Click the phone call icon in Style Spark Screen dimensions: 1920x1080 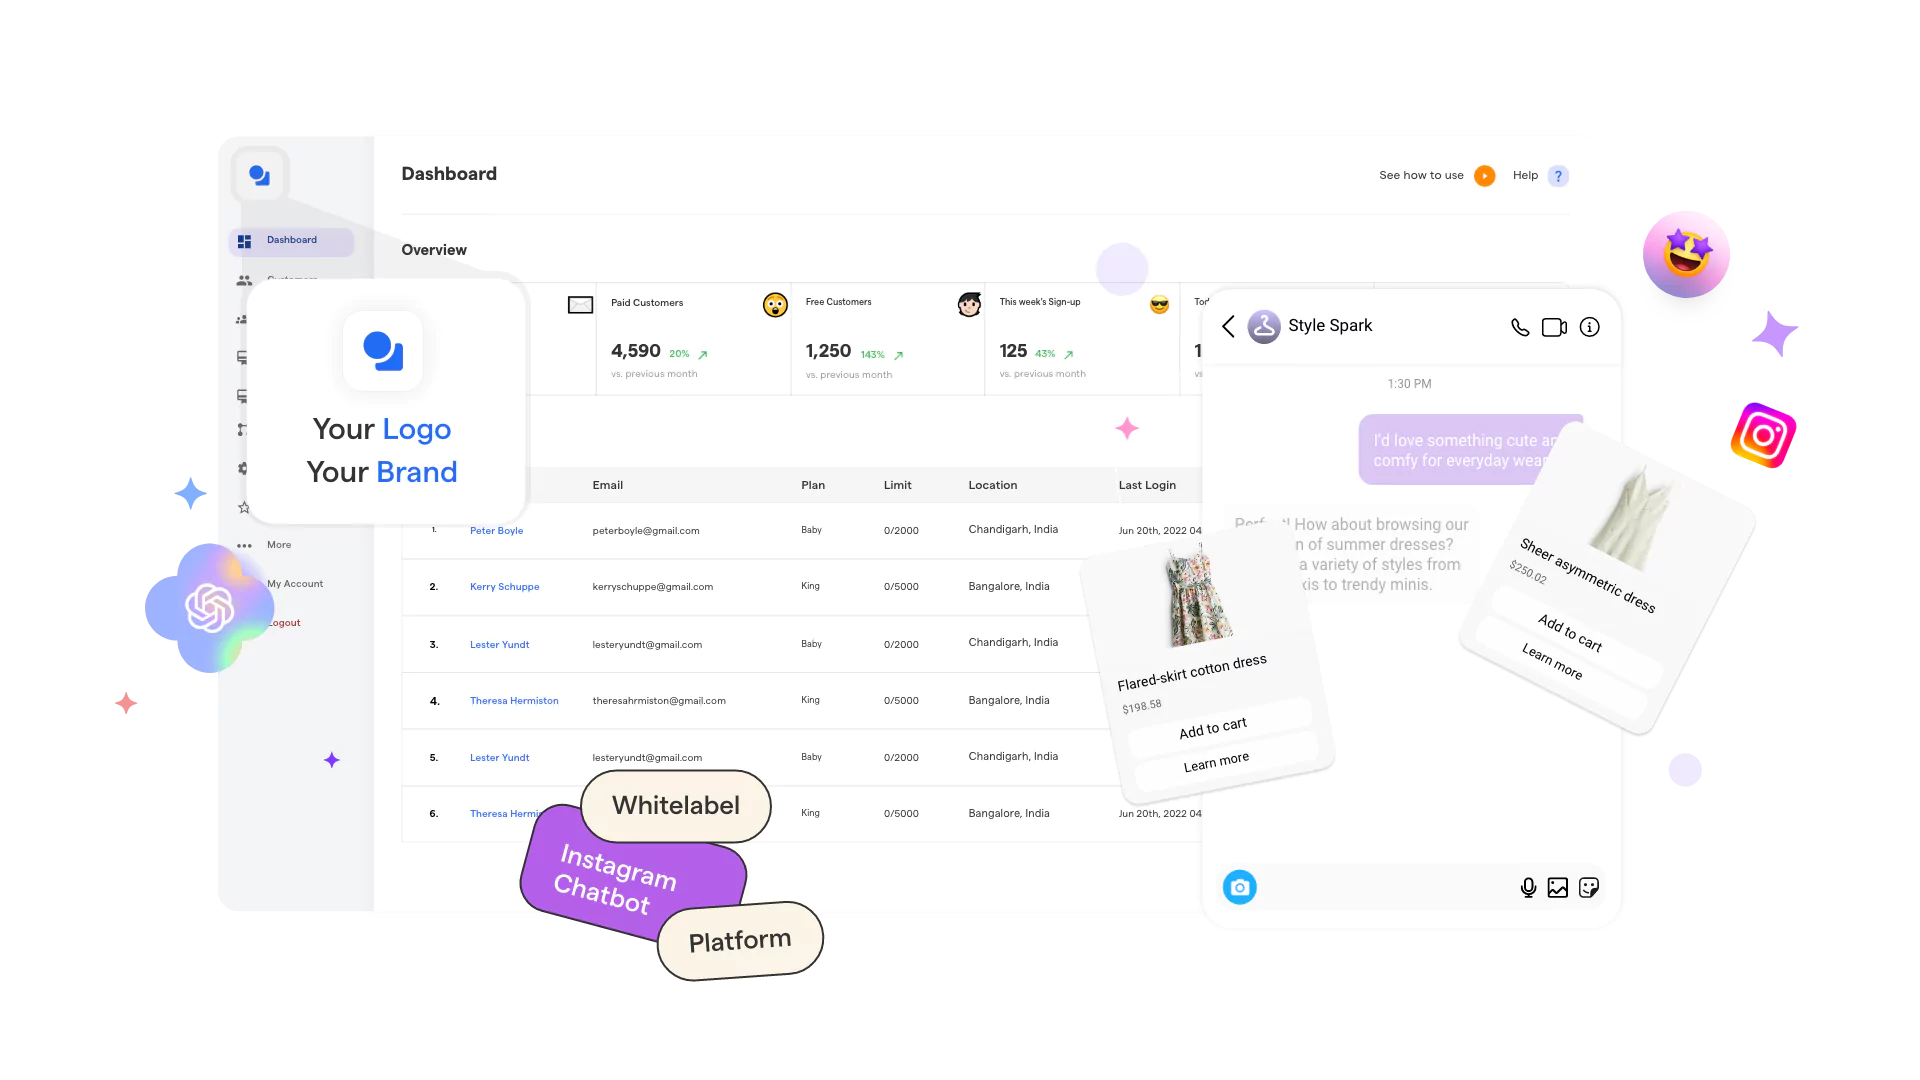coord(1519,327)
